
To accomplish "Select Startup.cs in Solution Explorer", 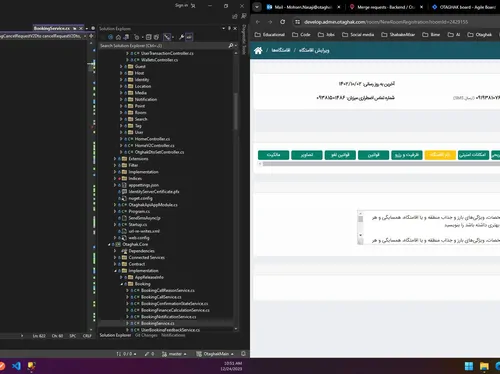I will coord(138,225).
